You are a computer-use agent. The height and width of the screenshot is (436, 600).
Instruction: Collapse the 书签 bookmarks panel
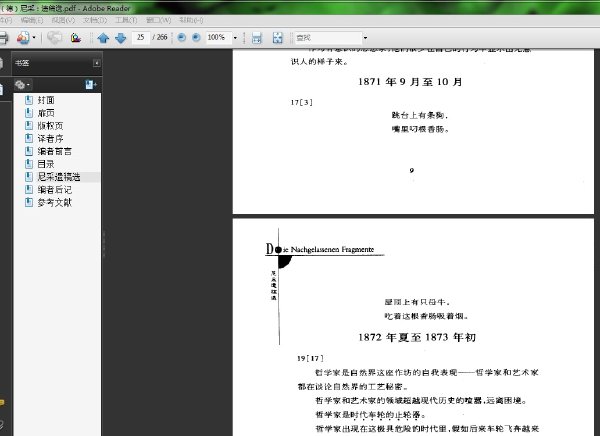point(97,63)
